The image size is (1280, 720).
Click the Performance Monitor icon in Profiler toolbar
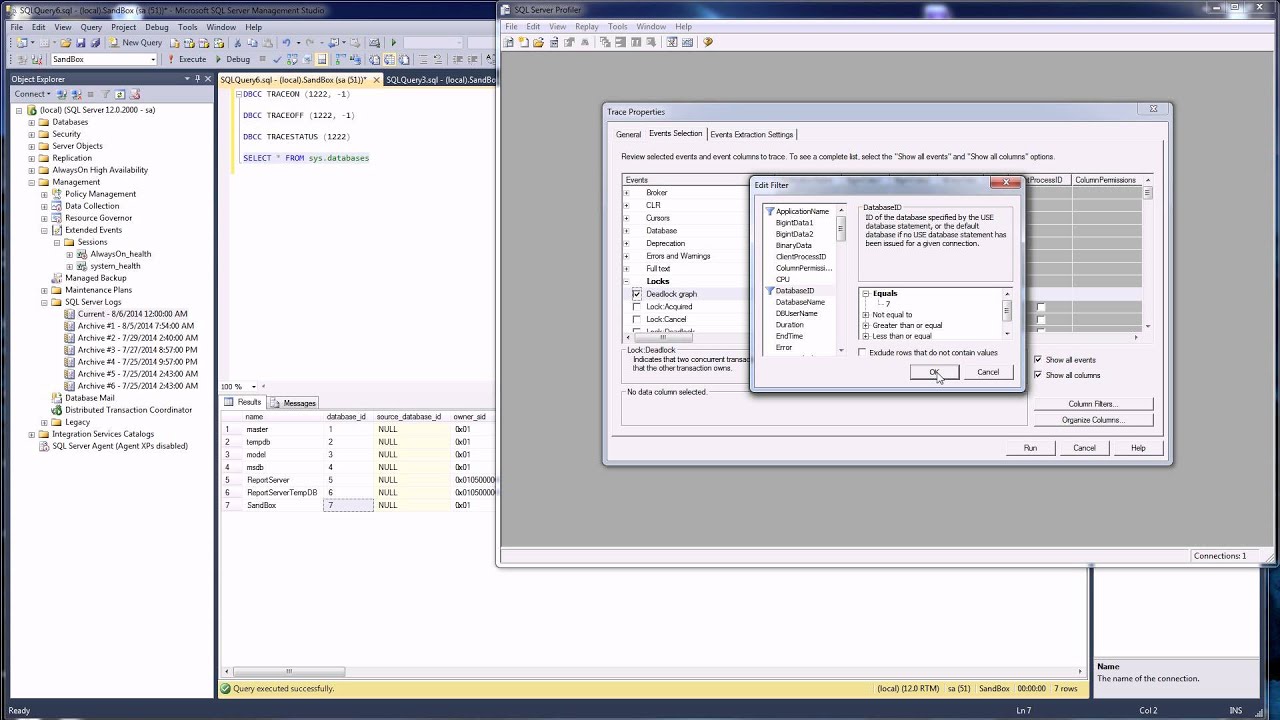tap(687, 42)
